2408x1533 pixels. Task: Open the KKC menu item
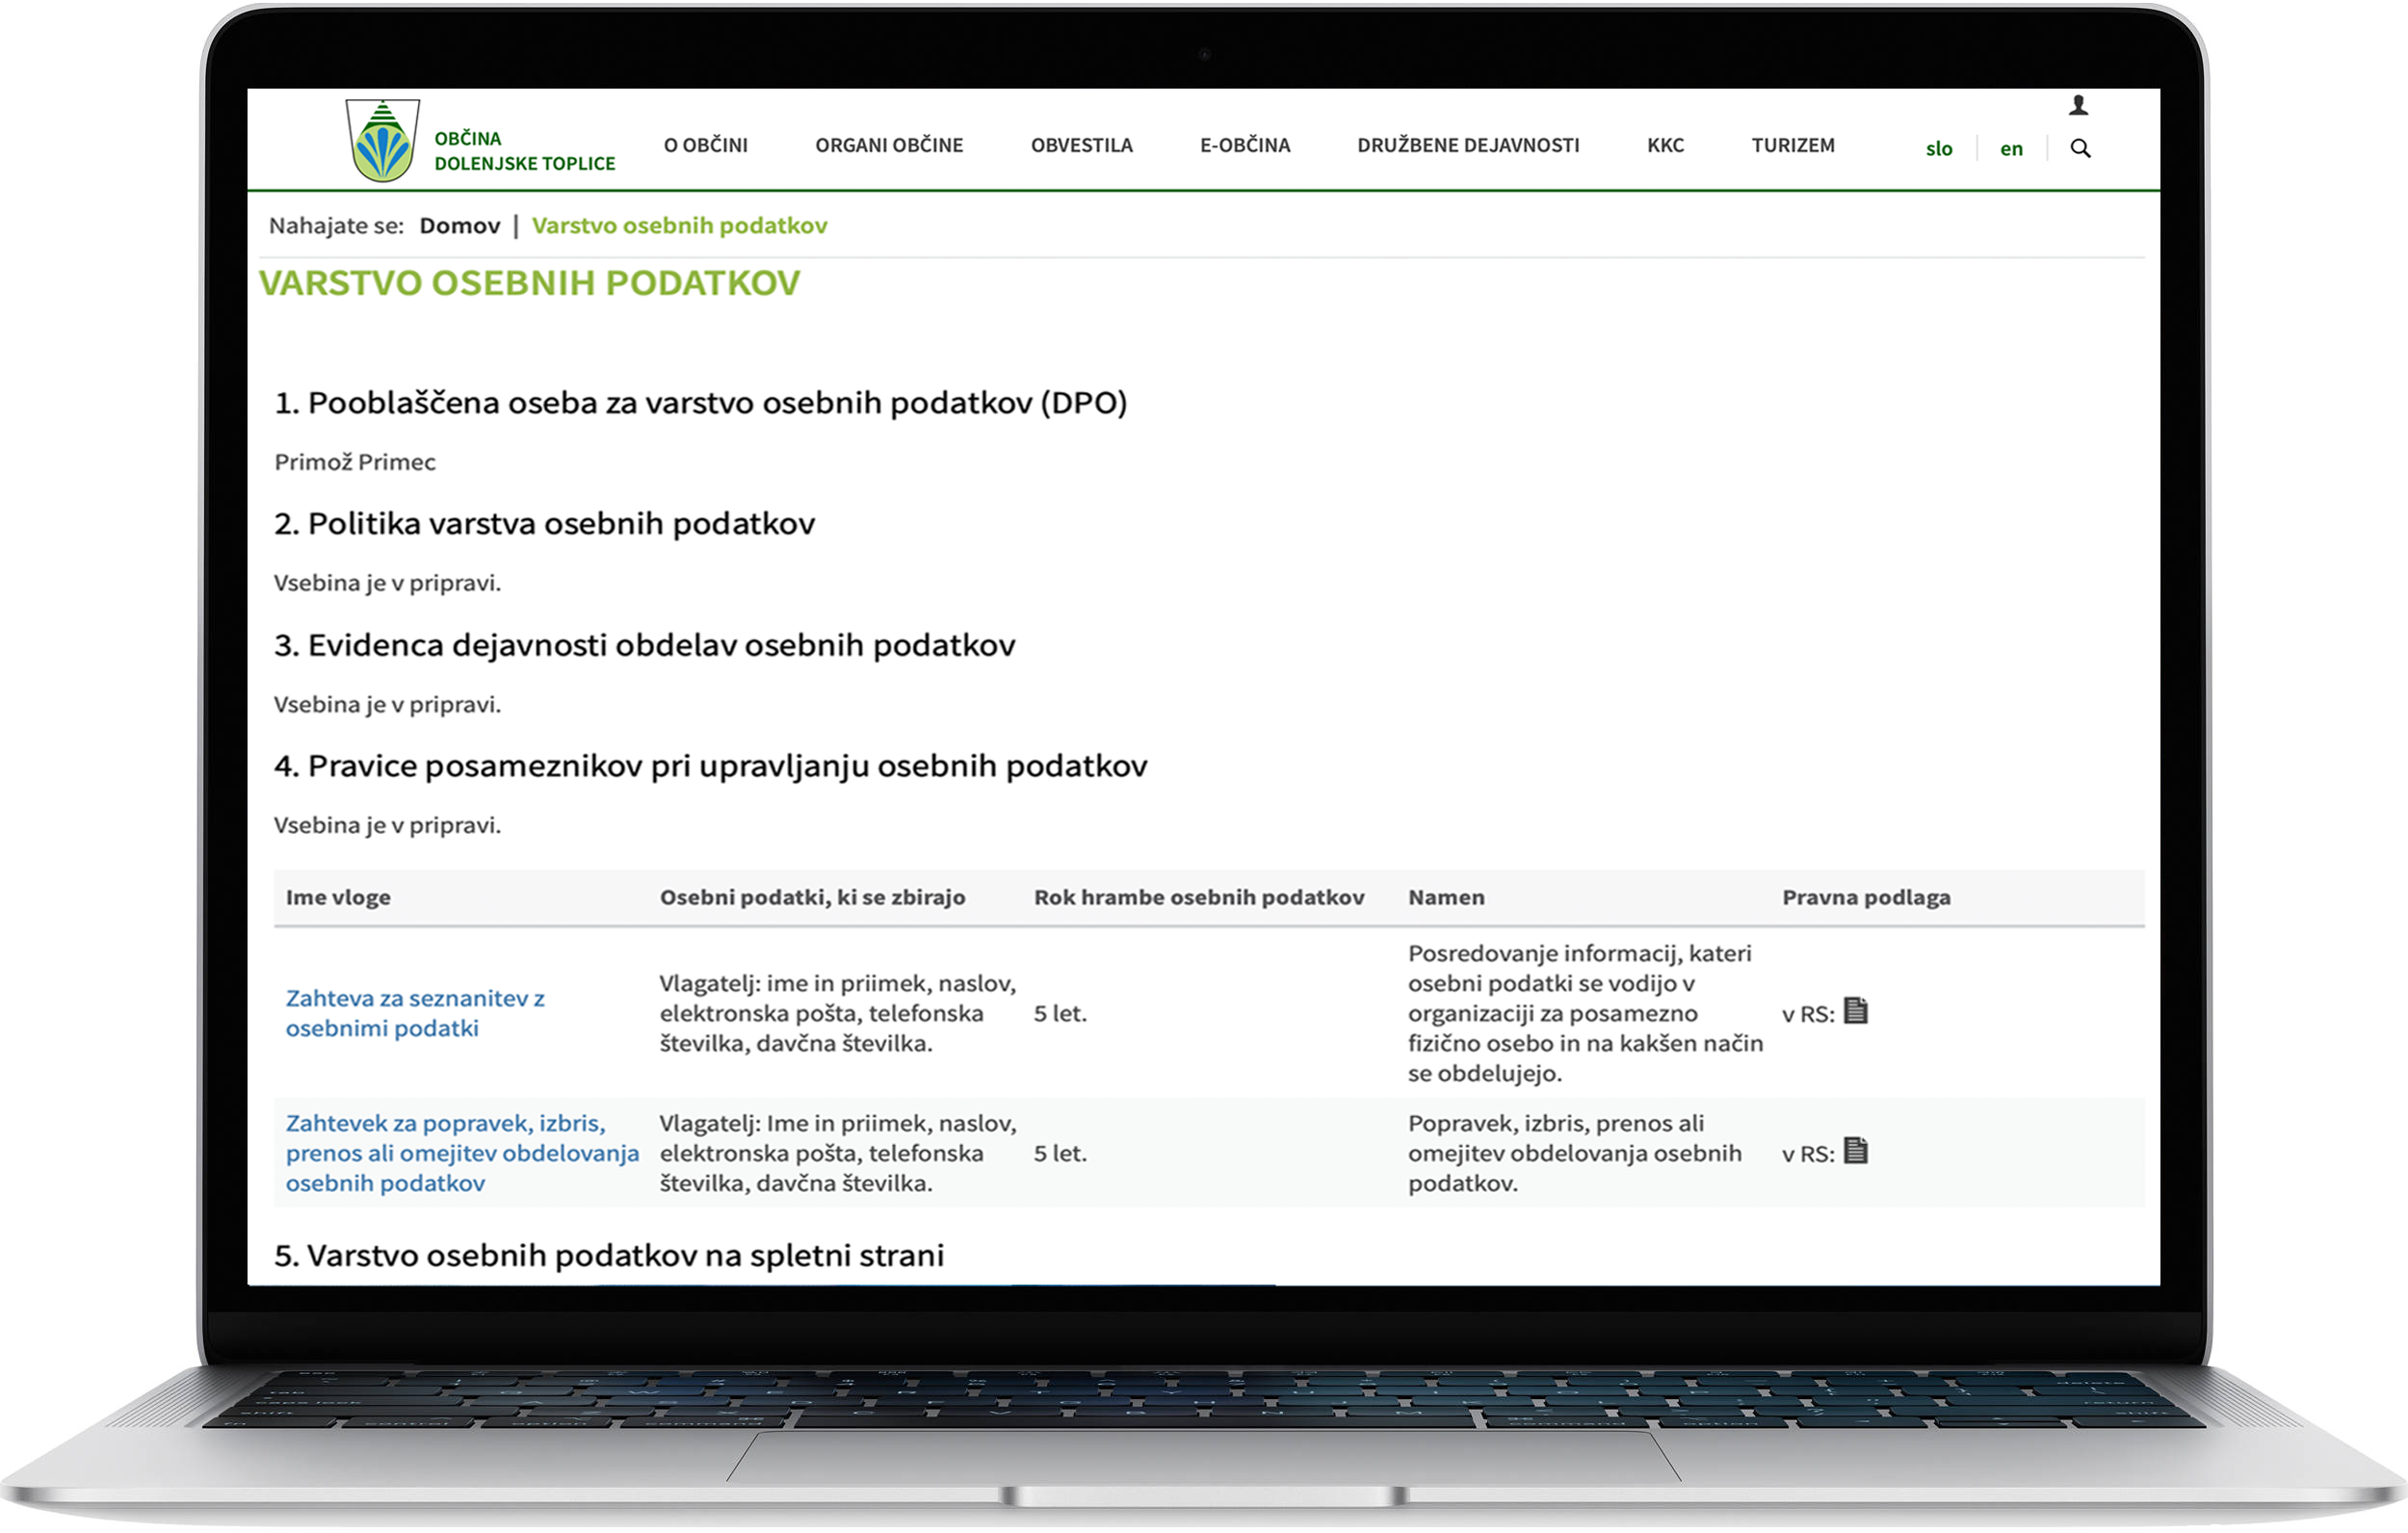[x=1665, y=145]
